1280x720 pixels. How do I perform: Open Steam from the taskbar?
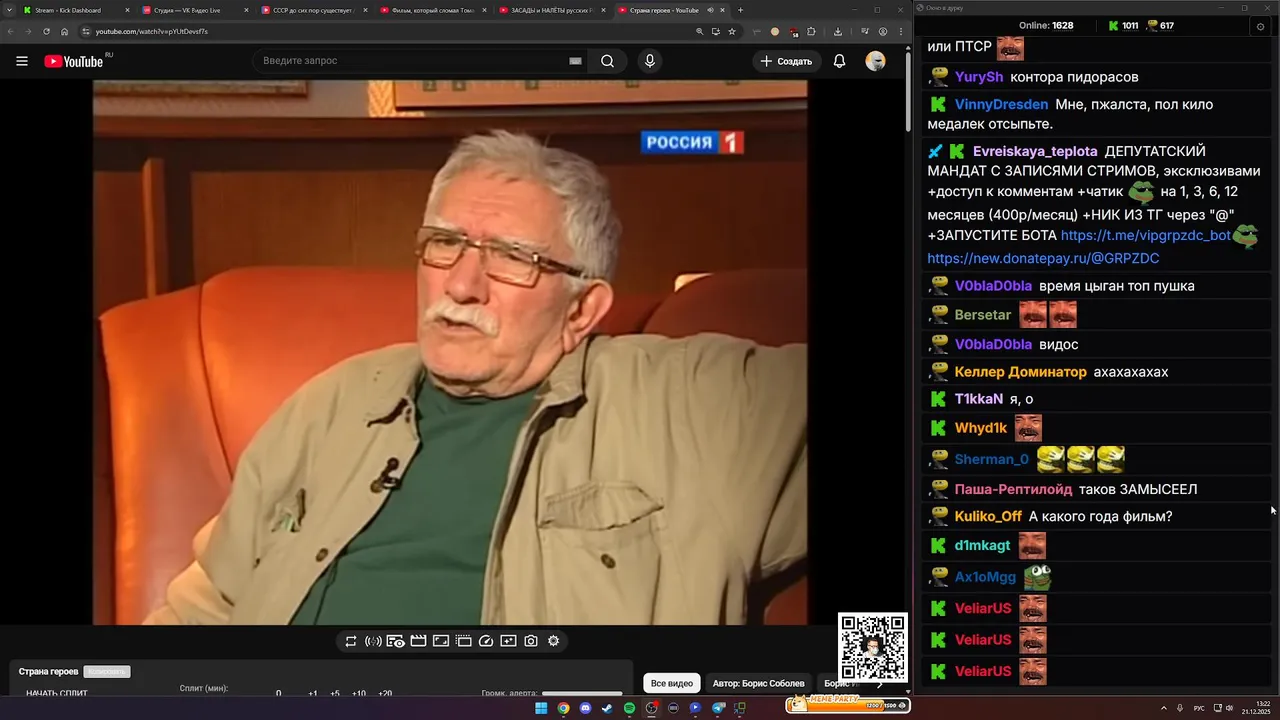coord(607,708)
